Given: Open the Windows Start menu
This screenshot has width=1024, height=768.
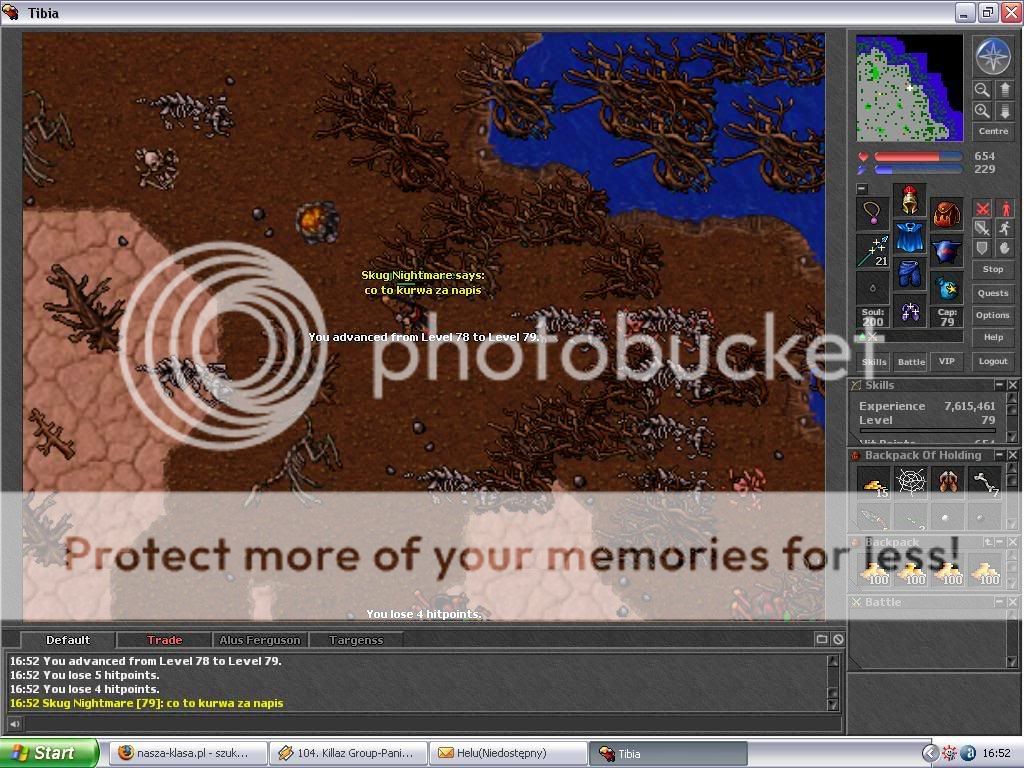Looking at the screenshot, I should 49,753.
